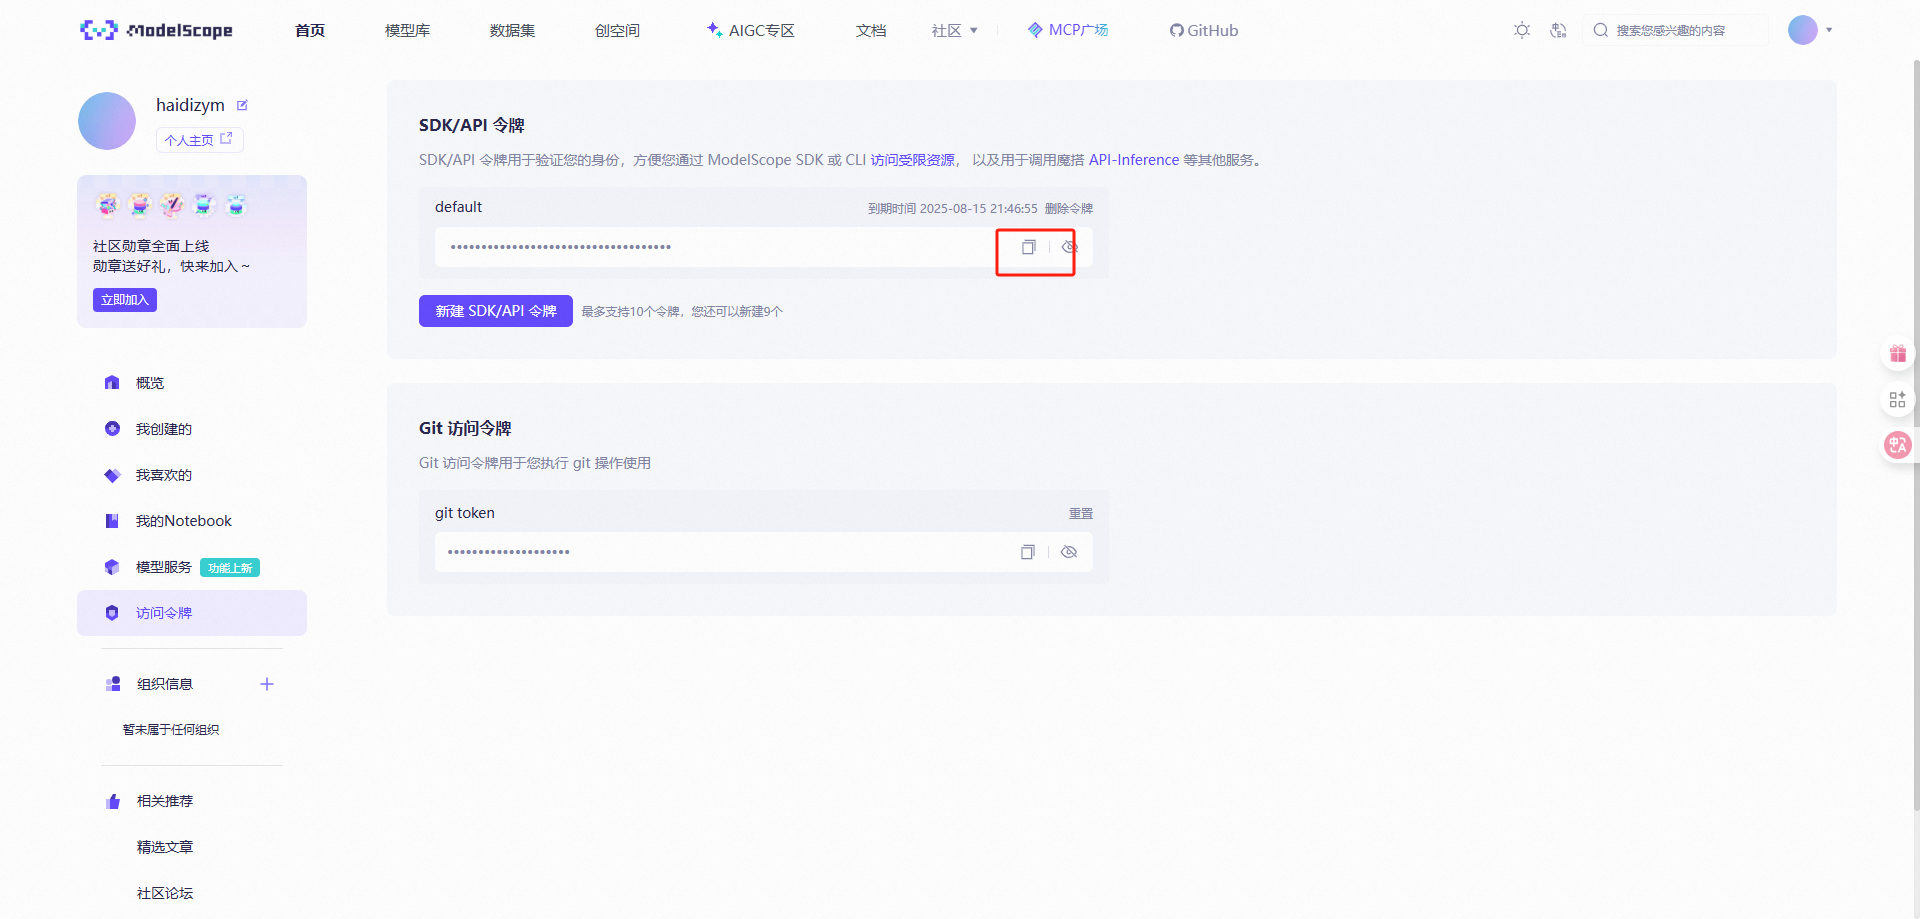Click the first community badge icon

[107, 205]
